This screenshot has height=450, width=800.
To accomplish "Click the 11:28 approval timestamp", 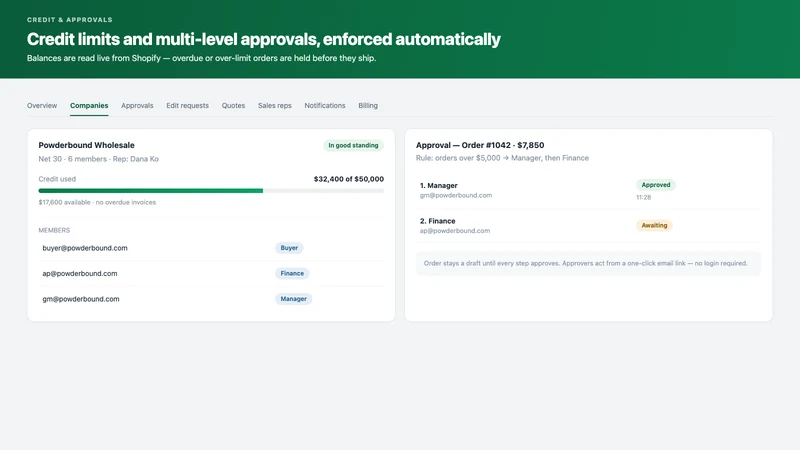I will click(643, 197).
